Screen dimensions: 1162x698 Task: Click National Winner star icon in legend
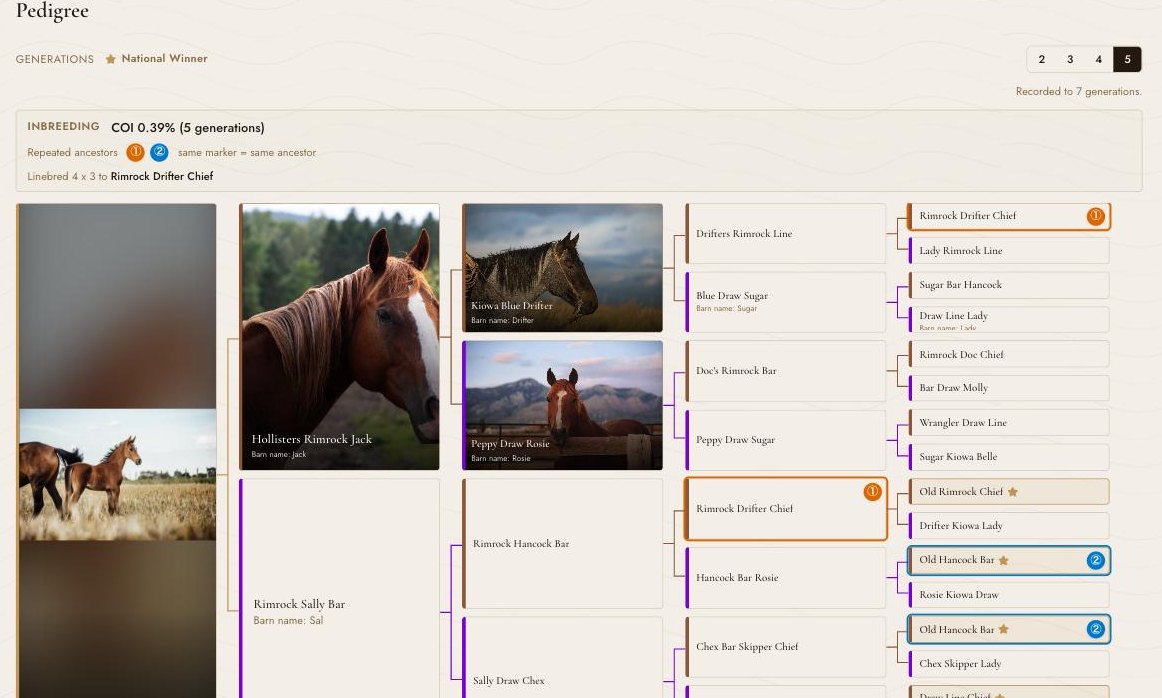pos(110,59)
